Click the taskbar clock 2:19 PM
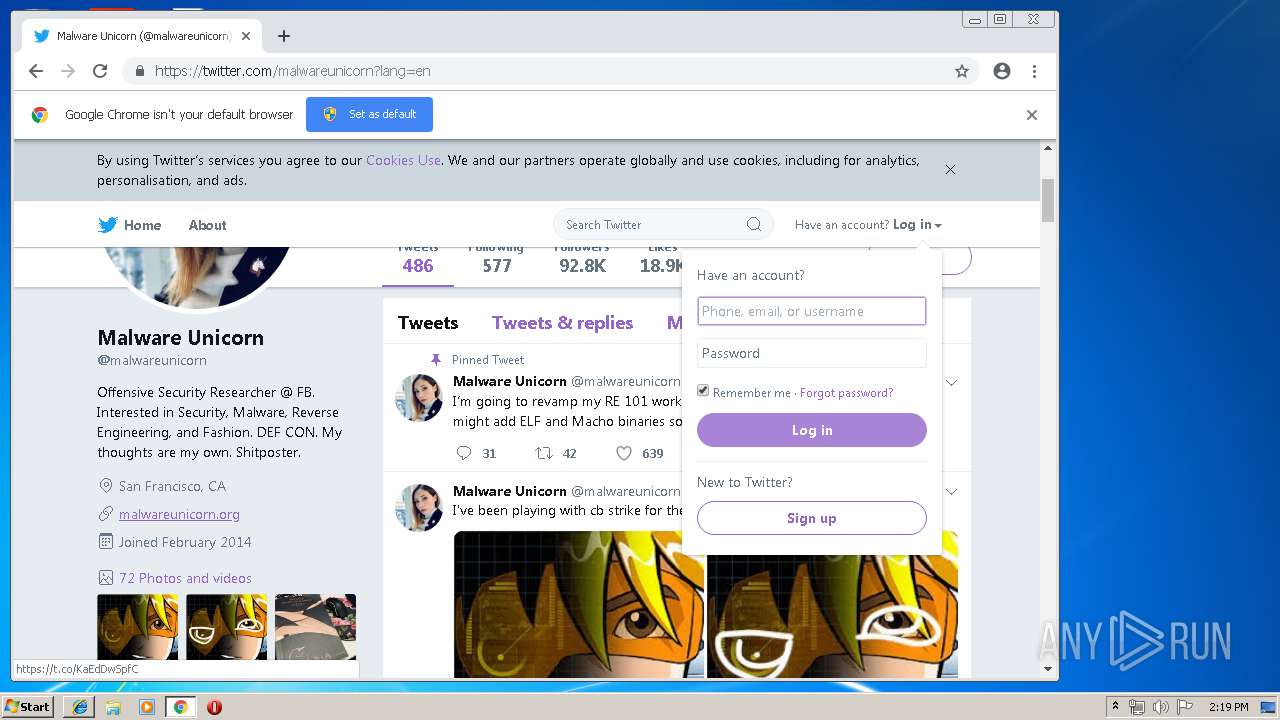The height and width of the screenshot is (720, 1280). tap(1229, 707)
